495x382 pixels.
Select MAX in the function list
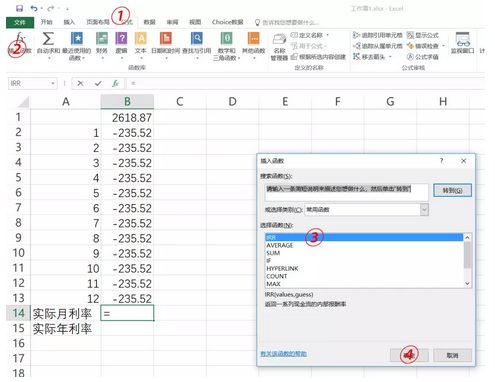pos(364,284)
